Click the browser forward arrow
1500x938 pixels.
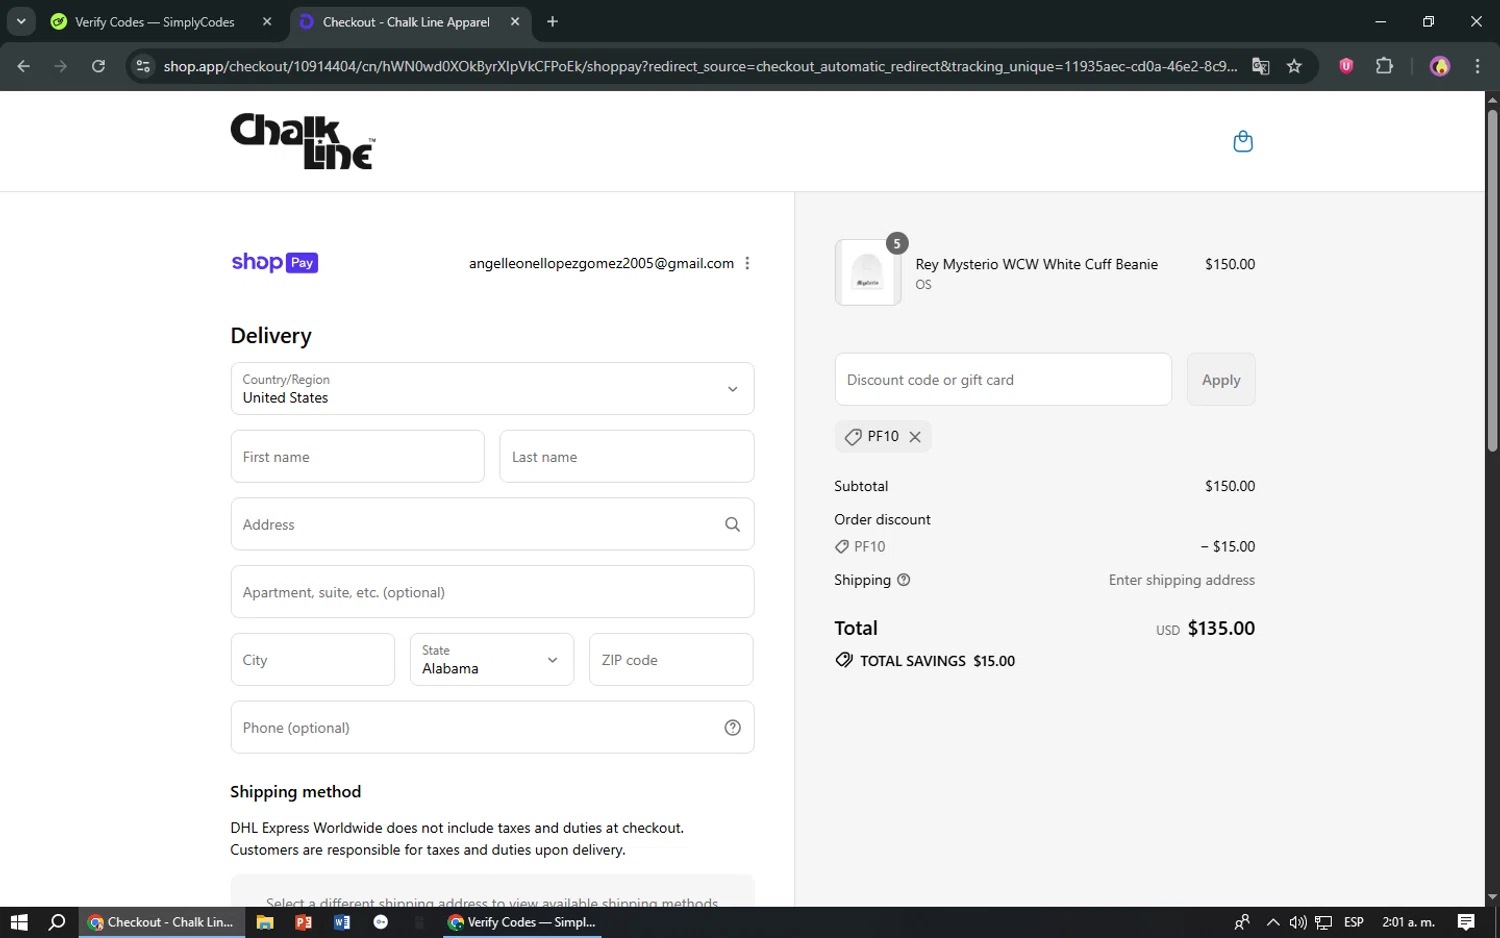[60, 66]
